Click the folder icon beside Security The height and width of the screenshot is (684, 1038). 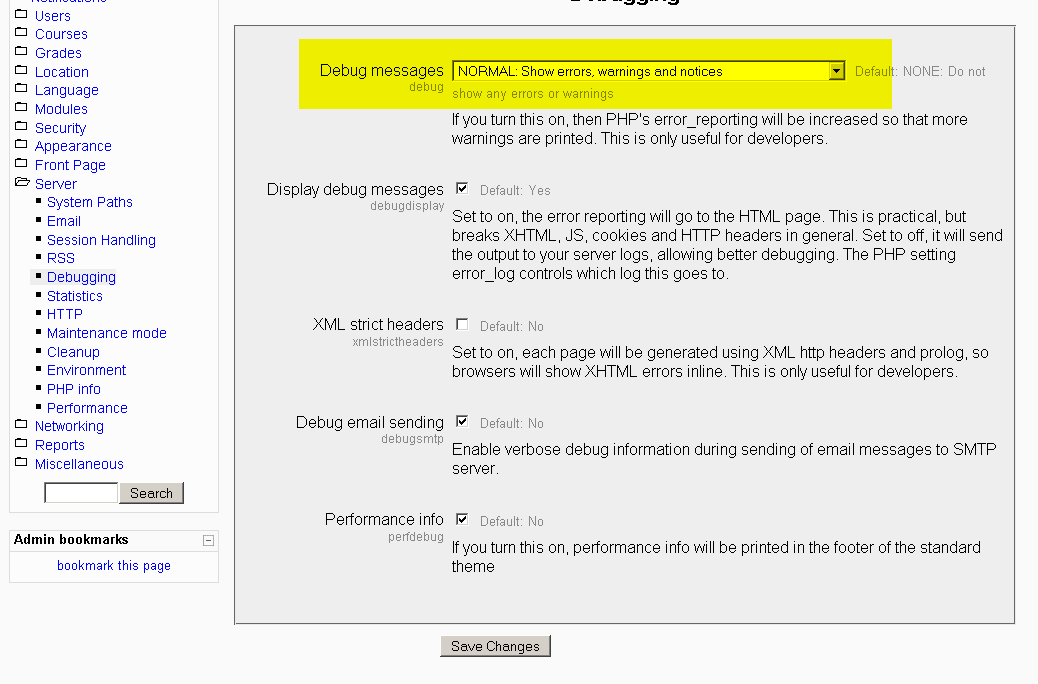click(x=21, y=126)
